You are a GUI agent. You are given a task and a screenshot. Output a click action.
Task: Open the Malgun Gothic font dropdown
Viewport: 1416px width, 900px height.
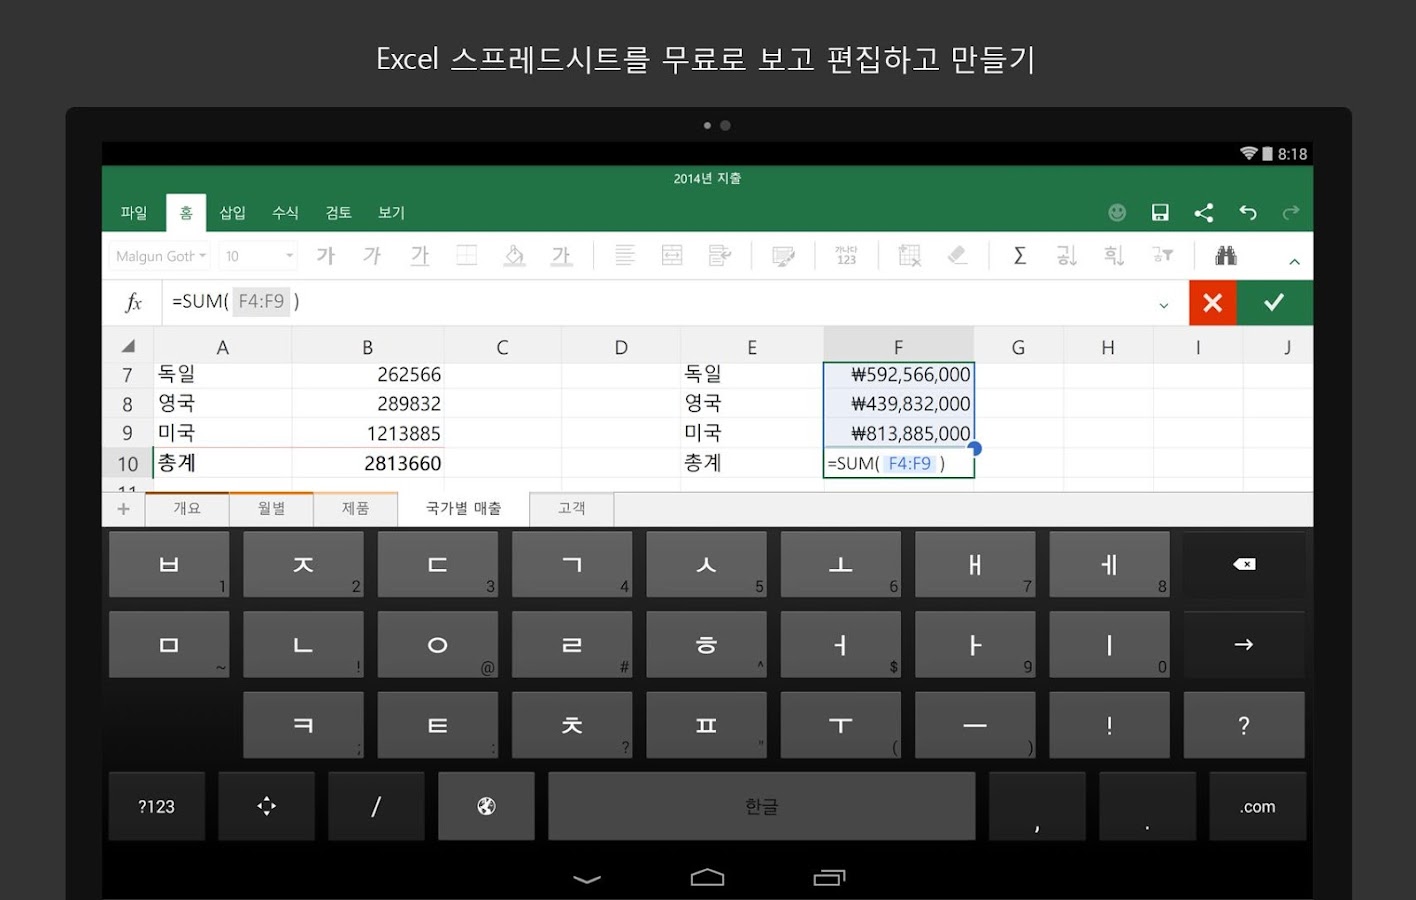[158, 255]
